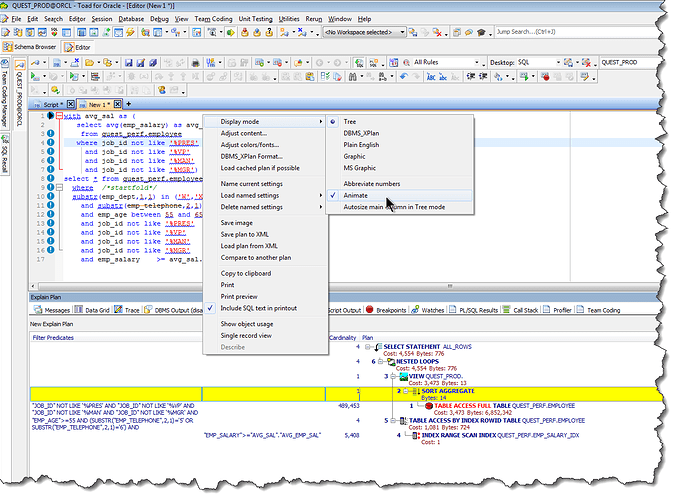Click the TABLE ACCESS FULL red icon

428,406
